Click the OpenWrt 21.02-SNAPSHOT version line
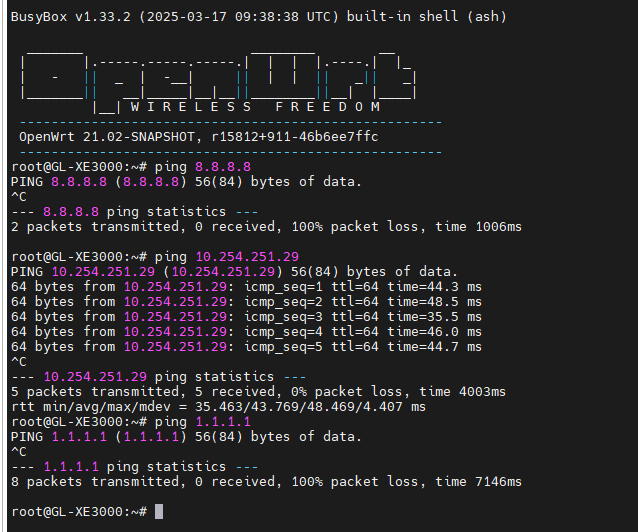 [x=198, y=136]
